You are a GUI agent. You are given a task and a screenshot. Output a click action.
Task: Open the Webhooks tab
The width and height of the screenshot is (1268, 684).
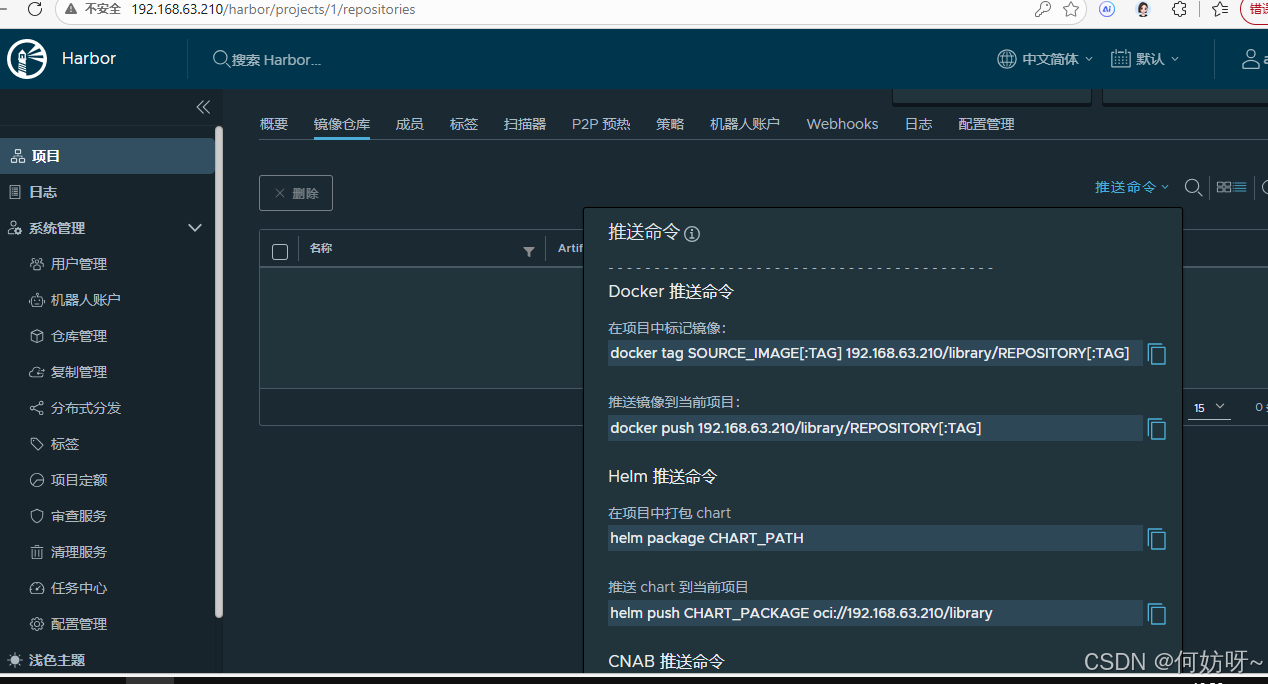click(842, 124)
